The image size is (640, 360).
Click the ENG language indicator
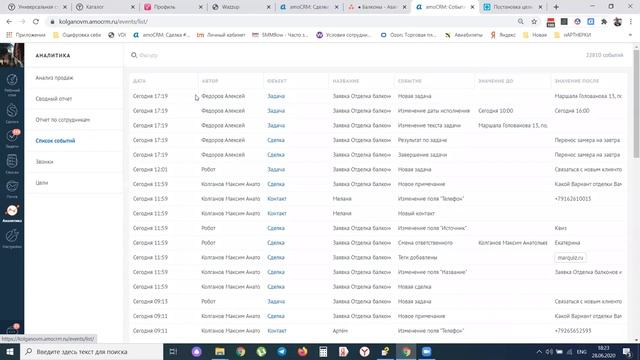point(582,351)
